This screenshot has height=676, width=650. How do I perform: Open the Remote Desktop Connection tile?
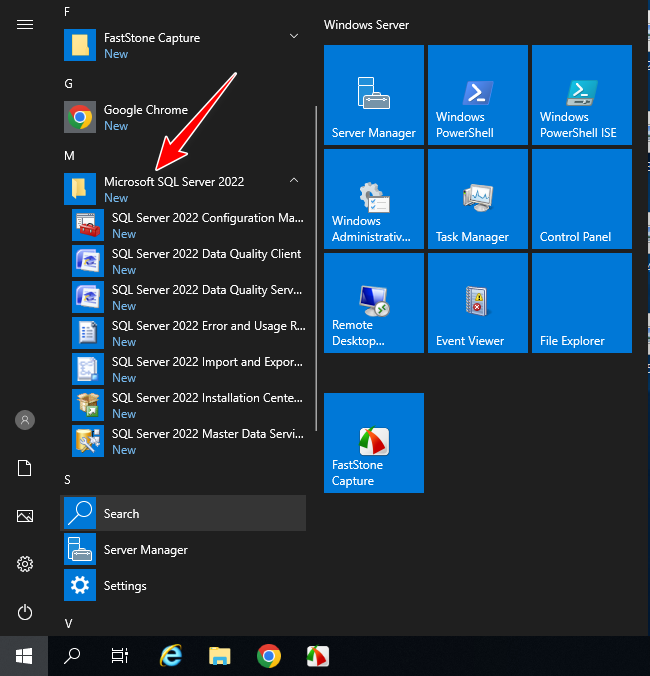pyautogui.click(x=374, y=303)
